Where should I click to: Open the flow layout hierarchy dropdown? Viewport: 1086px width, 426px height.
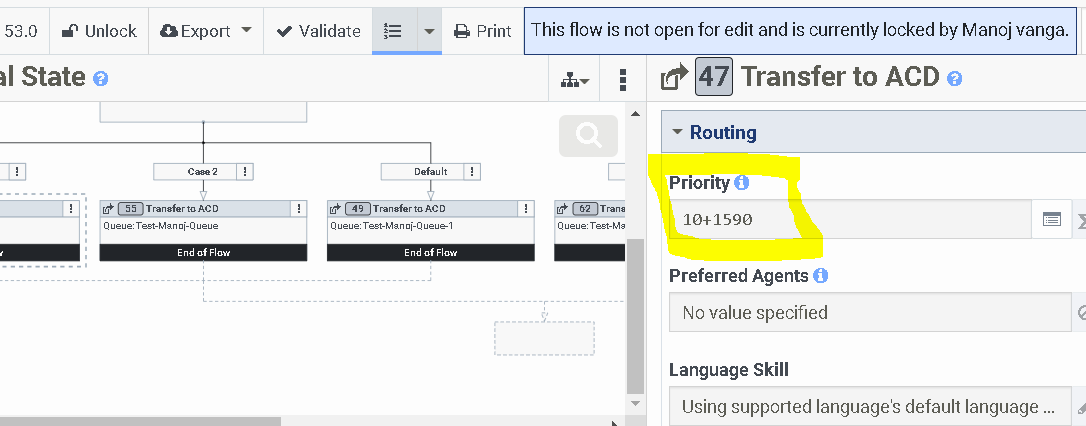(x=575, y=79)
